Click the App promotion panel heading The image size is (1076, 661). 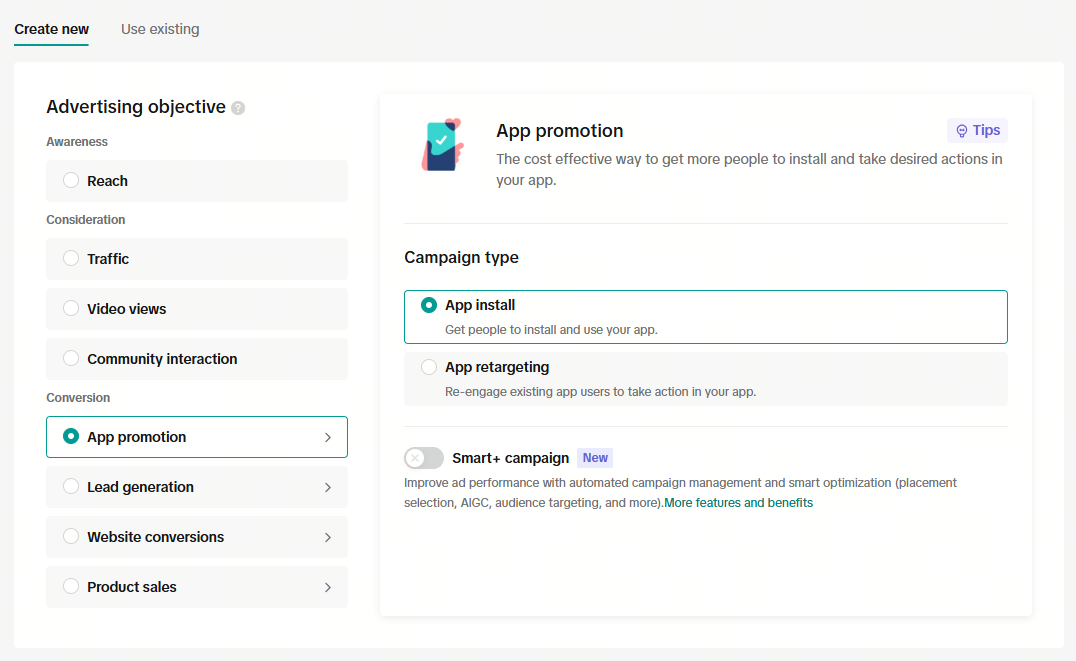pos(559,130)
